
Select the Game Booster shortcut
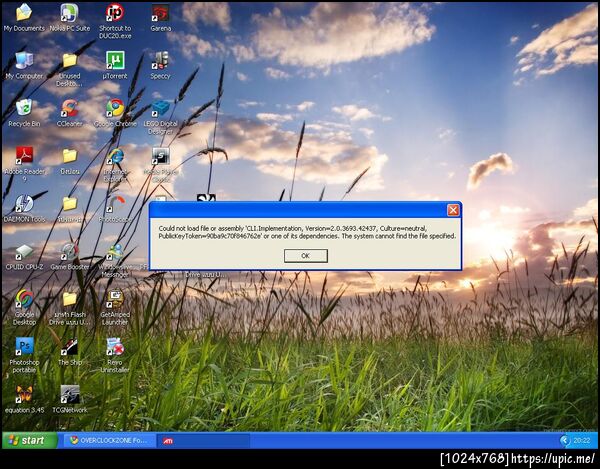pyautogui.click(x=70, y=256)
